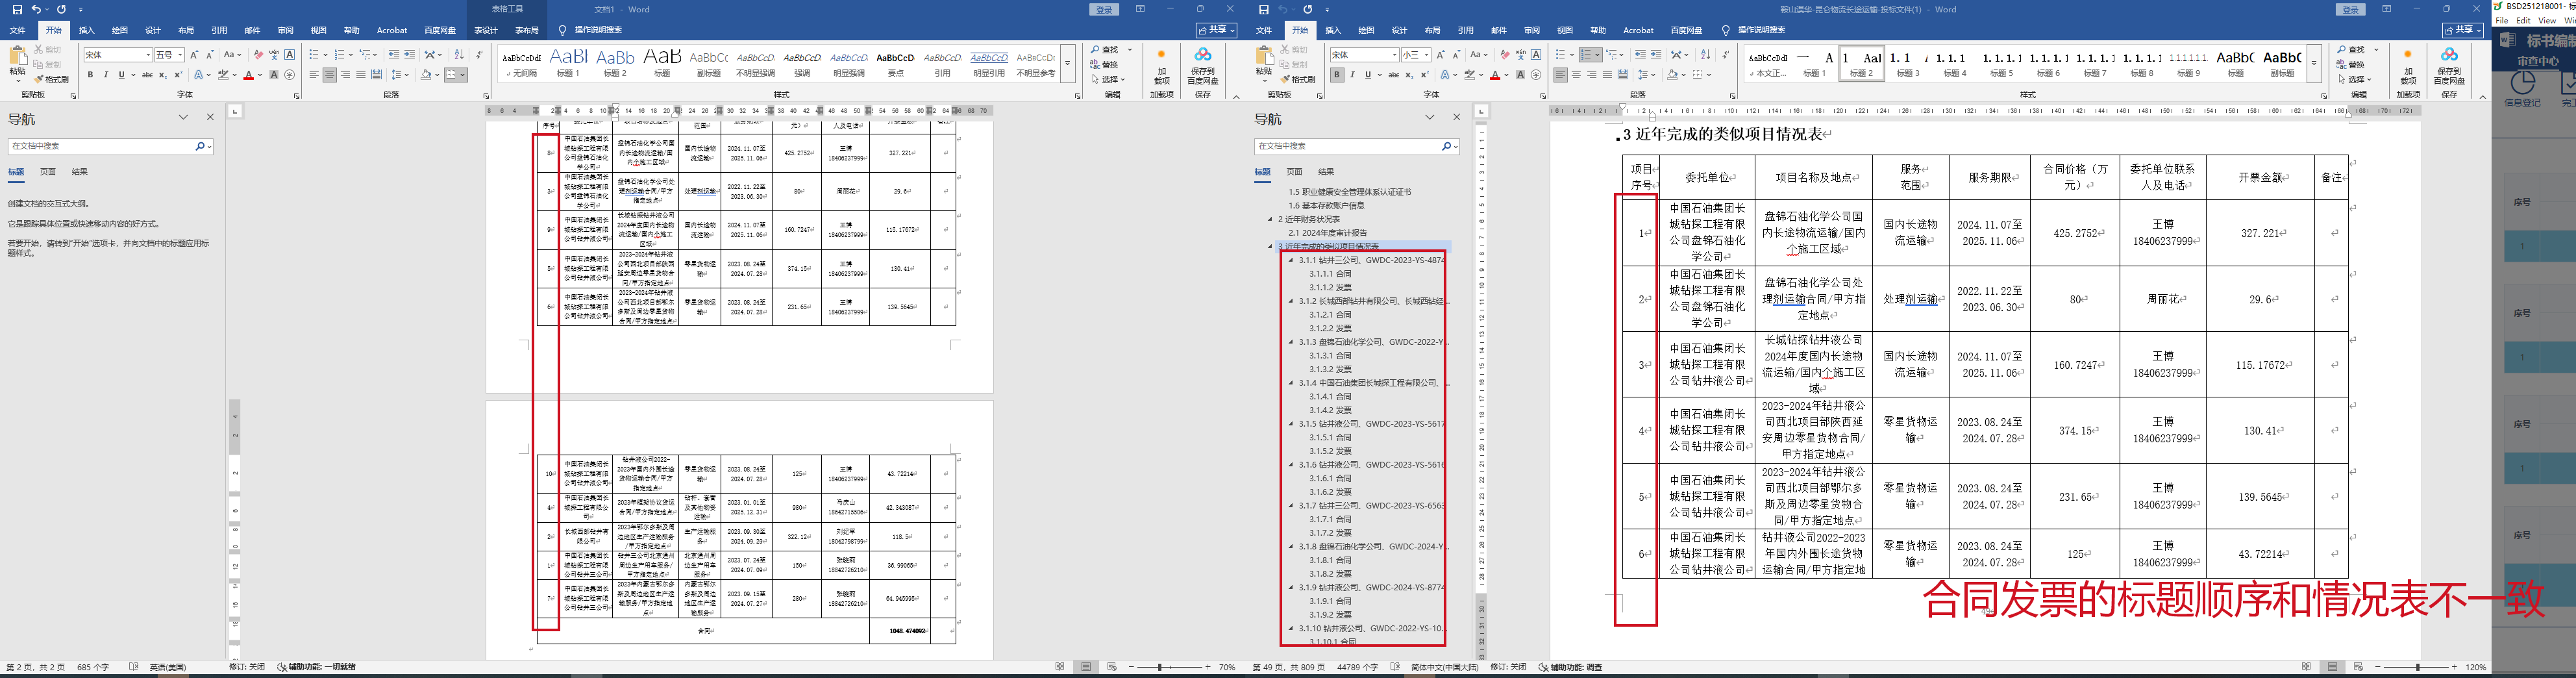Click the Borders icon in the 文档1 ribbon
The image size is (2576, 678).
tap(452, 75)
